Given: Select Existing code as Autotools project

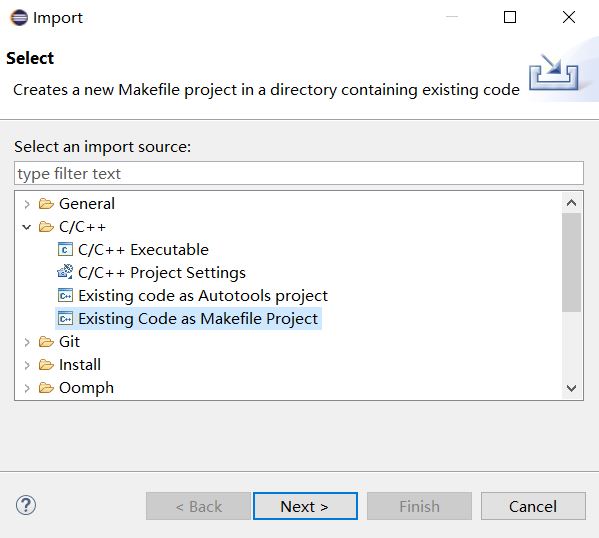Looking at the screenshot, I should [x=203, y=296].
